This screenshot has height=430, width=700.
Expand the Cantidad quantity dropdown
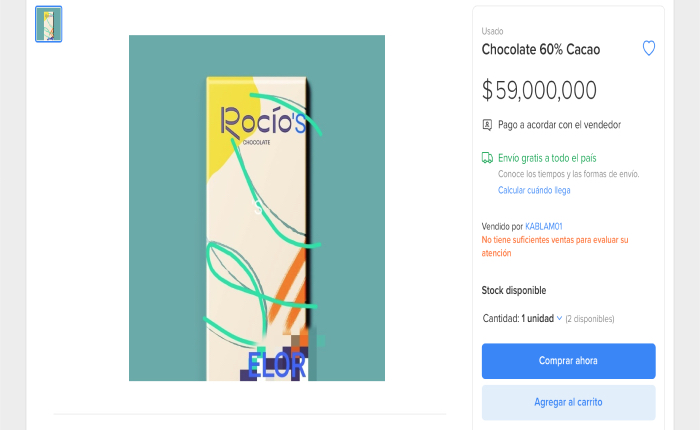click(522, 318)
